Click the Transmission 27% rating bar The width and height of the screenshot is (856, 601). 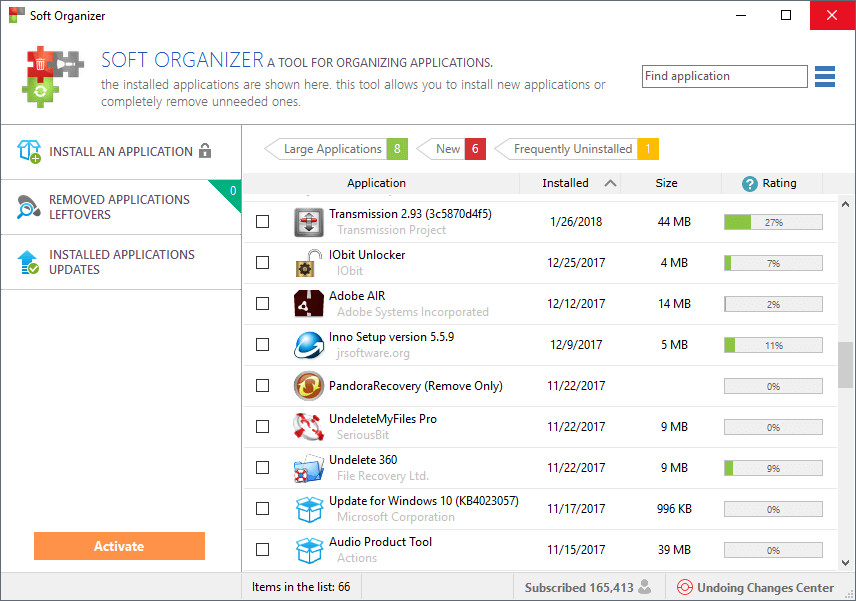pos(772,221)
